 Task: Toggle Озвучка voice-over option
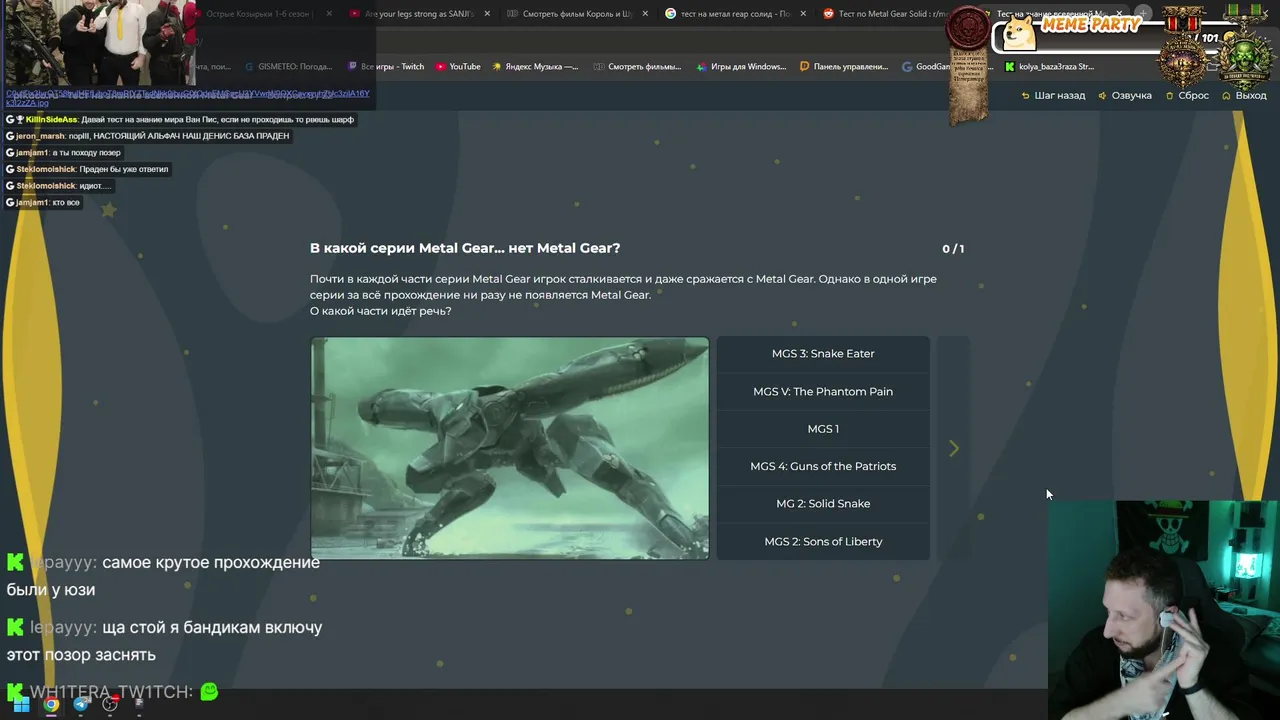(x=1125, y=95)
